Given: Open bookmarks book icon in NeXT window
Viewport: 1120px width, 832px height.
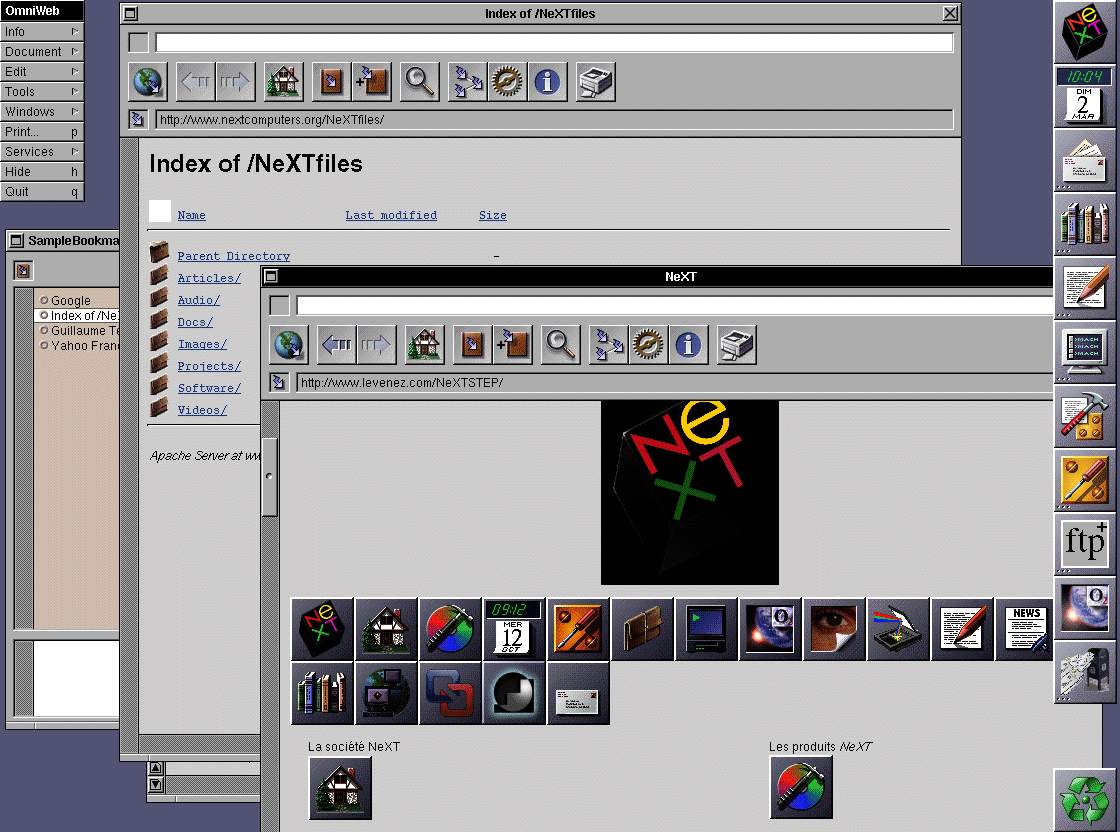Looking at the screenshot, I should (x=471, y=345).
